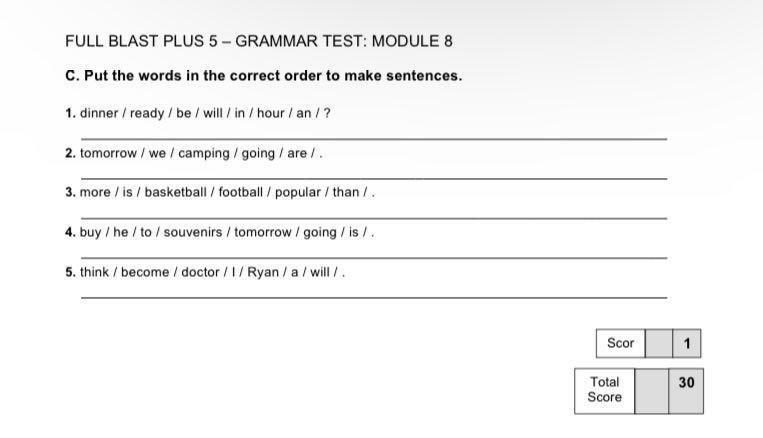763x438 pixels.
Task: Click the grammar test module 8 title
Action: (259, 41)
